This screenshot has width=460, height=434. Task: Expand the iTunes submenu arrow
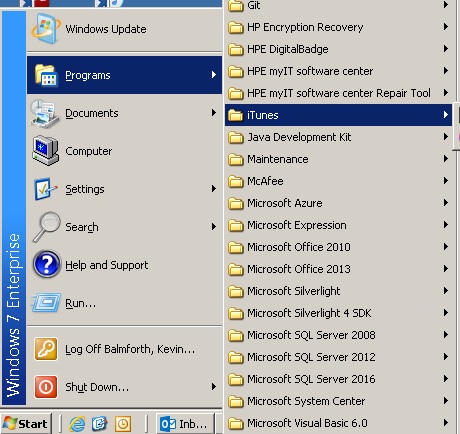click(446, 115)
